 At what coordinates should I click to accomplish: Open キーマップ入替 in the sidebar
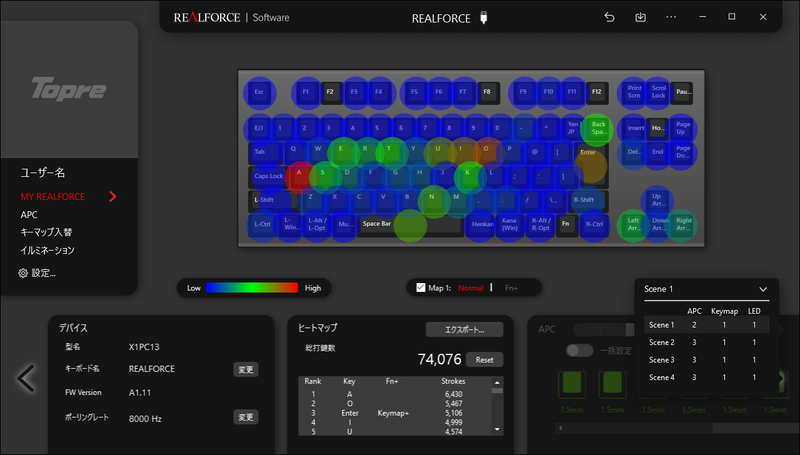point(46,232)
